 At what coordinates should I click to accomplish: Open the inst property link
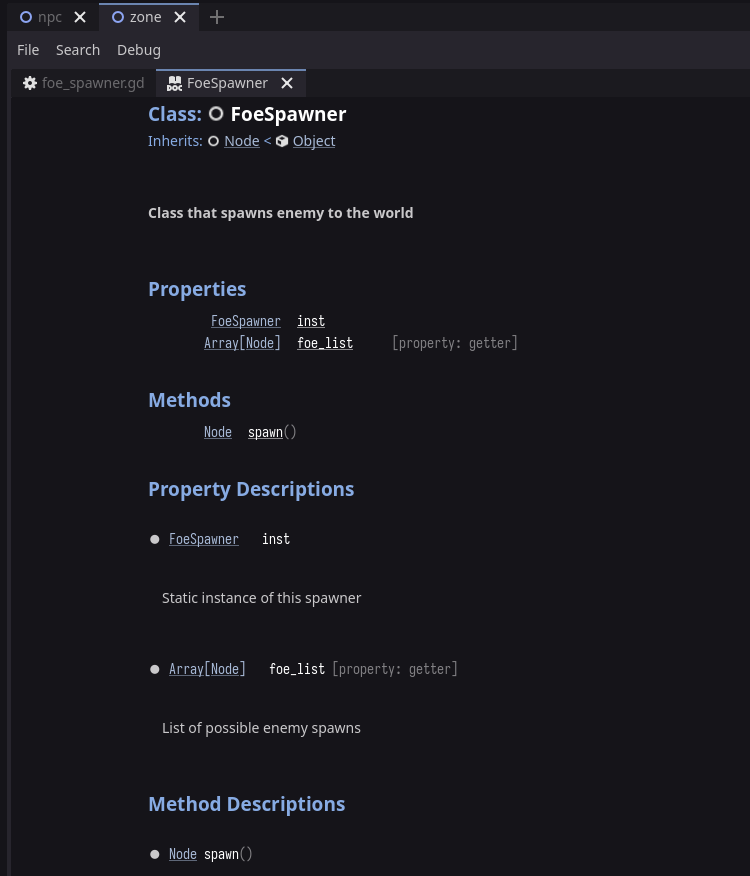[x=310, y=321]
